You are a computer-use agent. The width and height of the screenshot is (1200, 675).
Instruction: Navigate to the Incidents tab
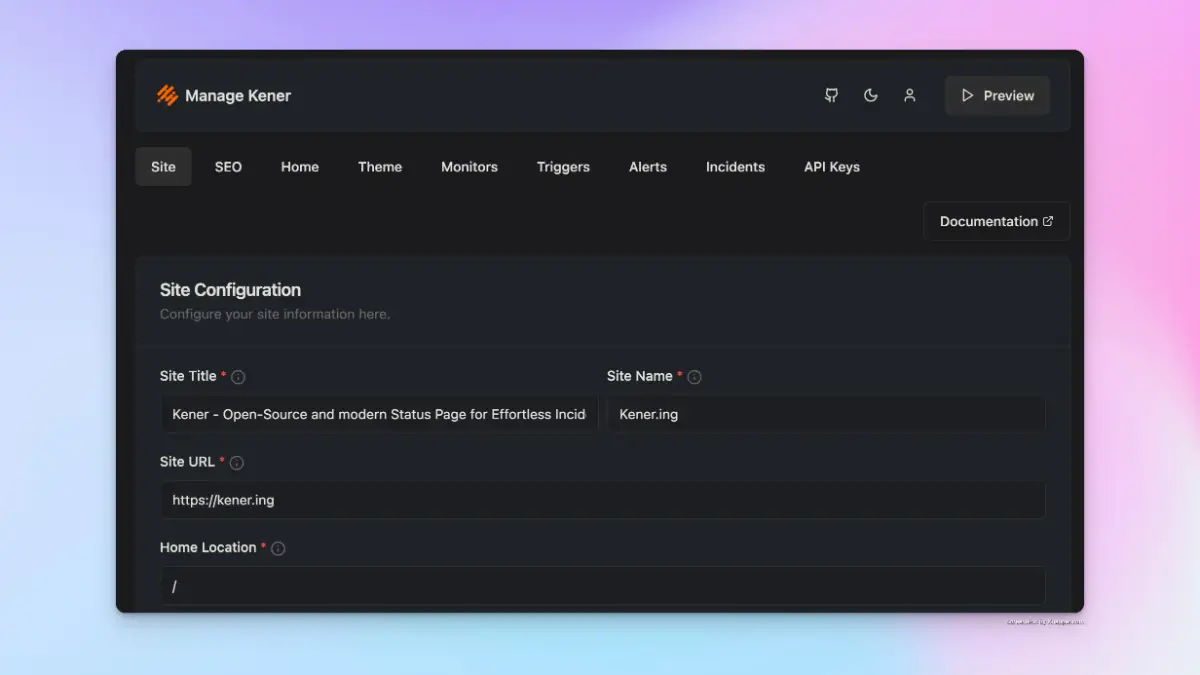pyautogui.click(x=735, y=167)
